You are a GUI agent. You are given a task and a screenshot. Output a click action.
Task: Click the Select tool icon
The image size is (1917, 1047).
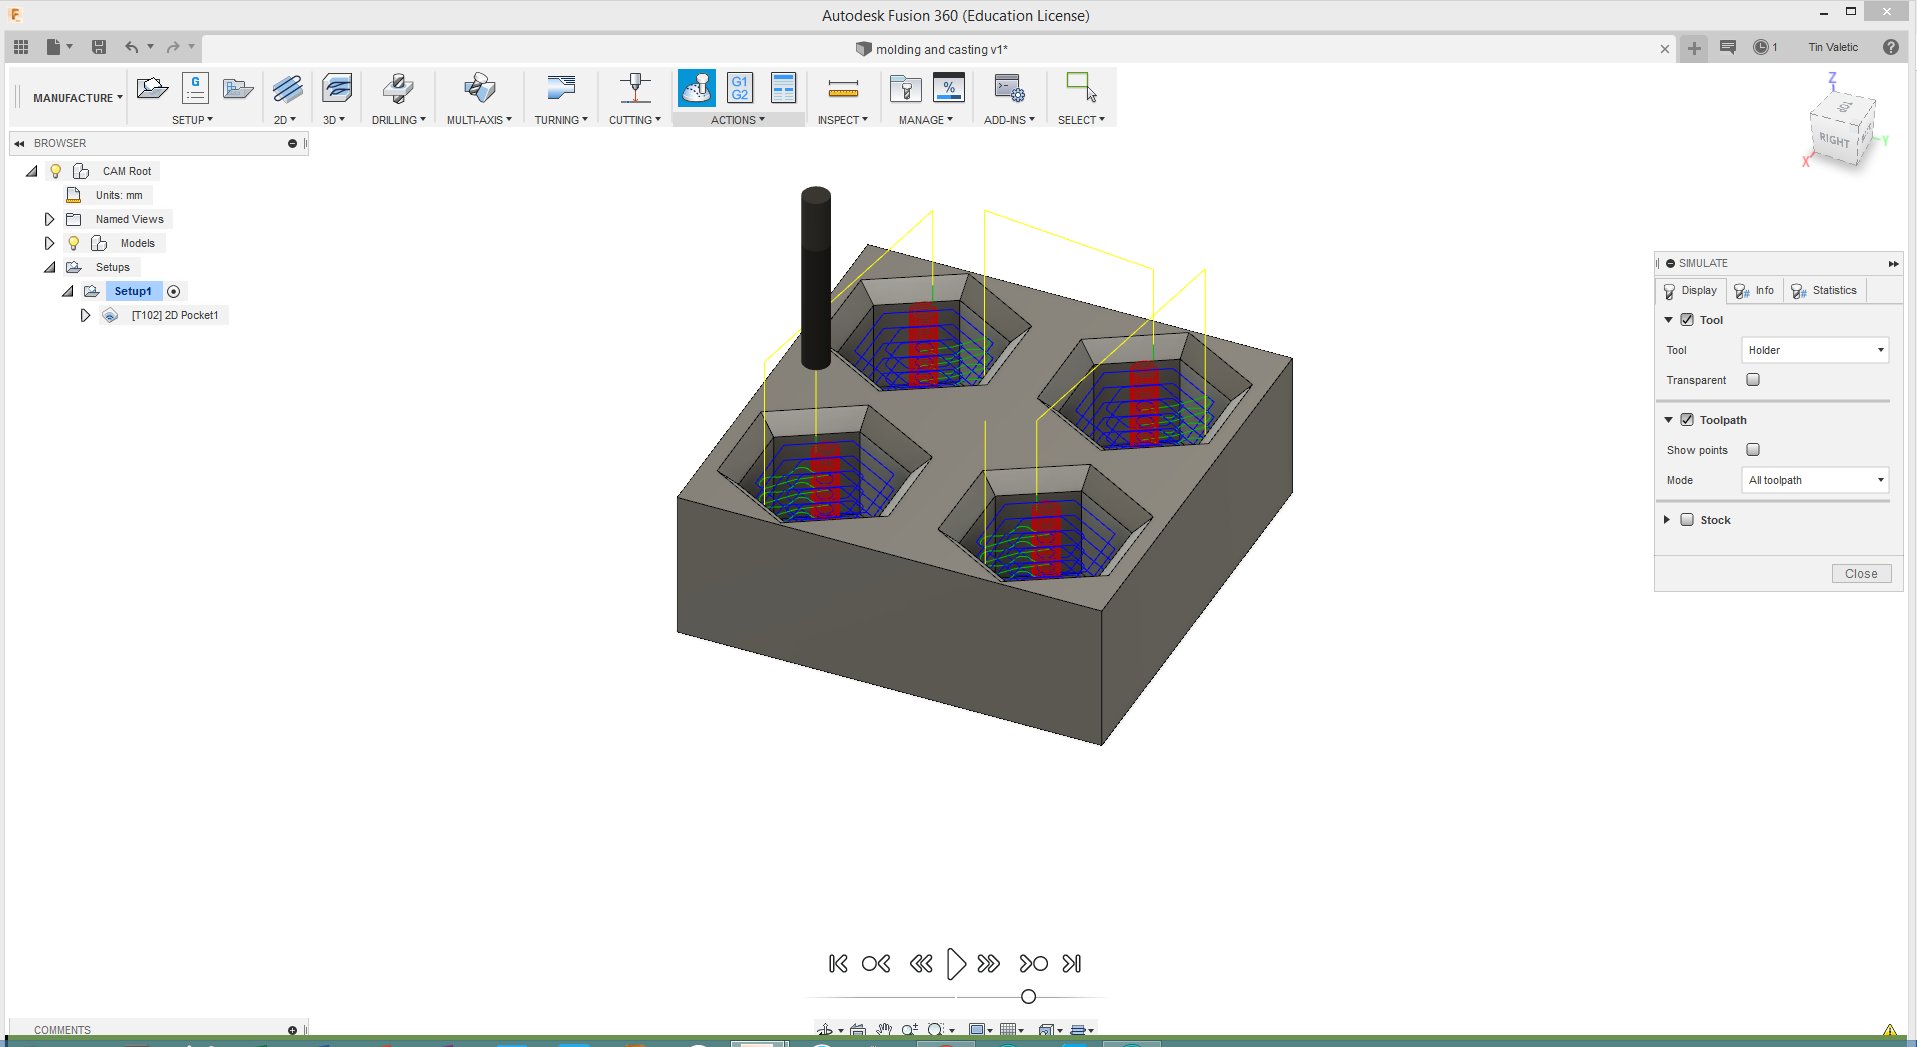(1081, 87)
